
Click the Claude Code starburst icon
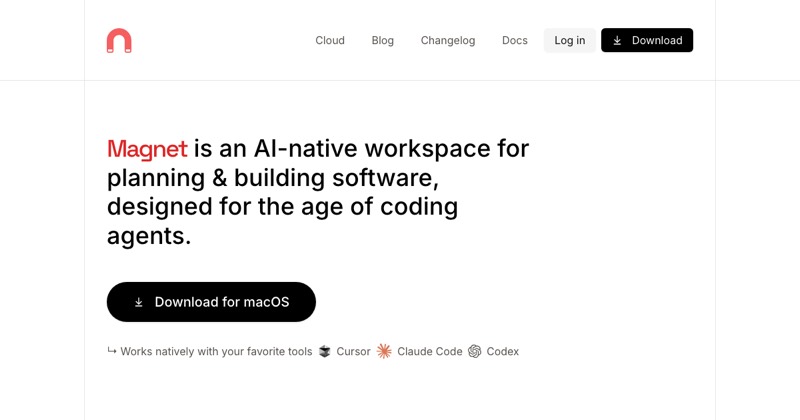click(384, 351)
